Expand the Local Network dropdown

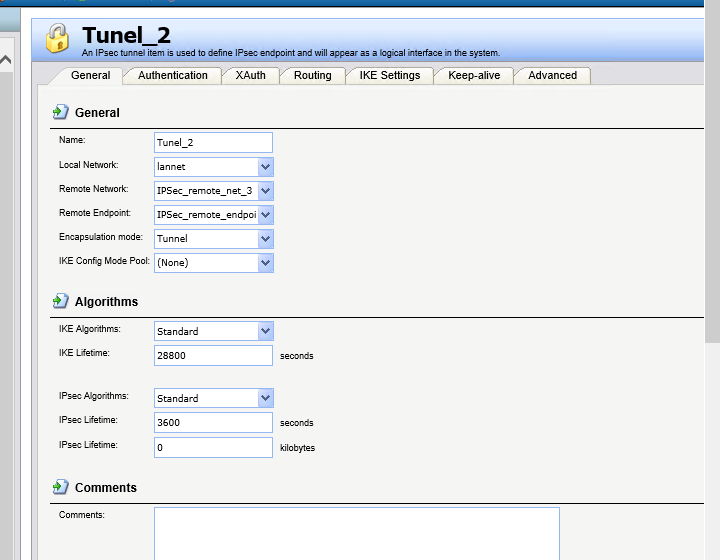tap(265, 167)
